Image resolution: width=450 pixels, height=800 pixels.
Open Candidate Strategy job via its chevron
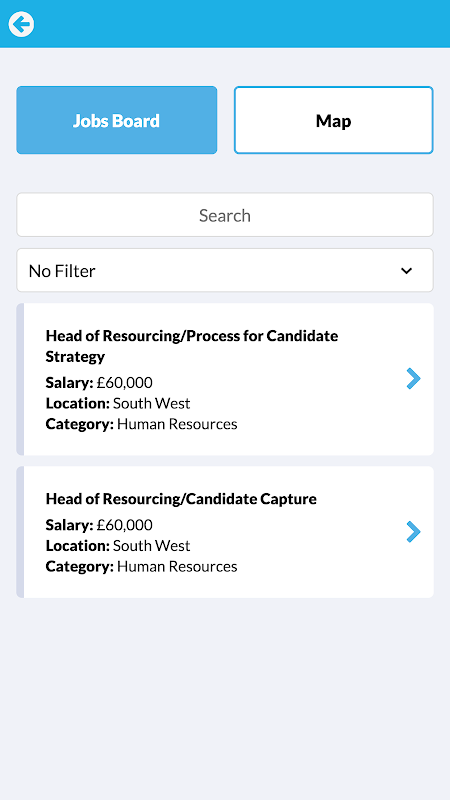tap(413, 379)
